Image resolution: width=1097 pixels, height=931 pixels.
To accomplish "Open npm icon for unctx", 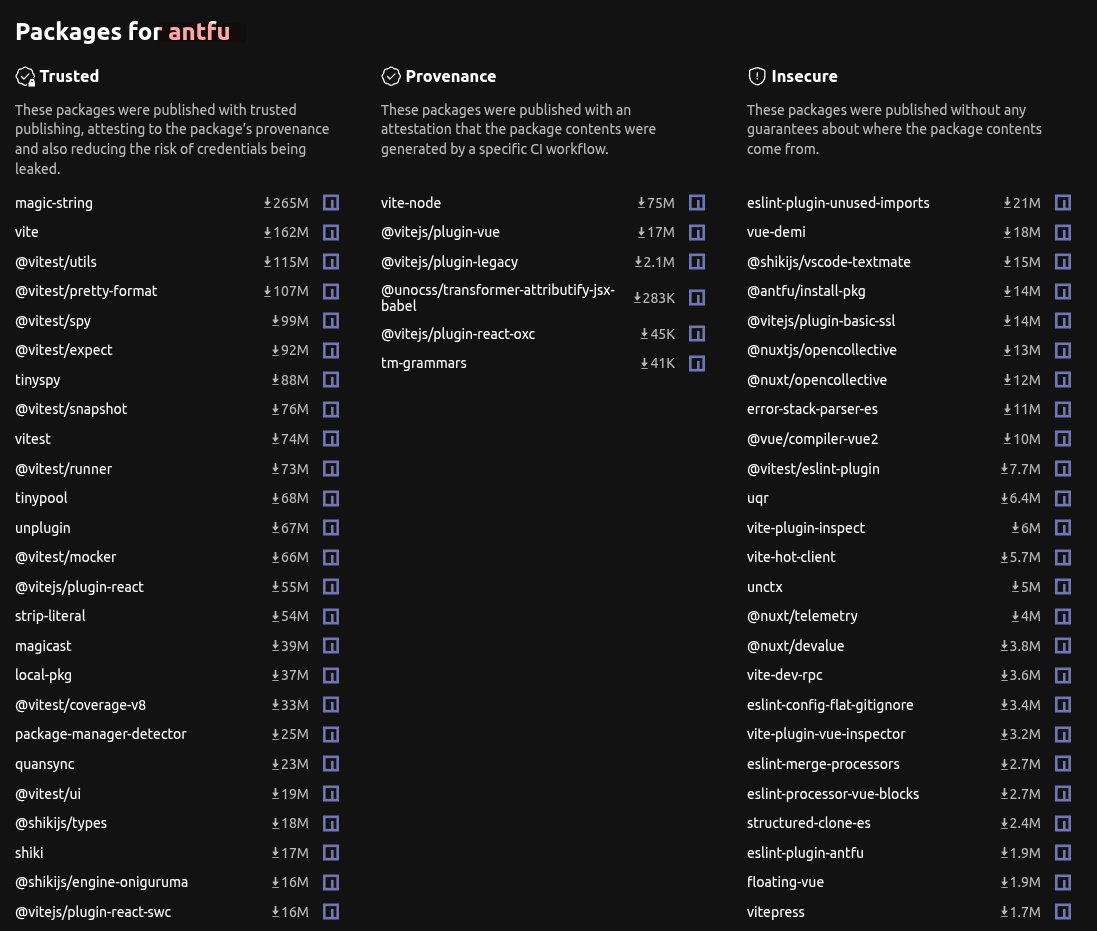I will [x=1063, y=587].
